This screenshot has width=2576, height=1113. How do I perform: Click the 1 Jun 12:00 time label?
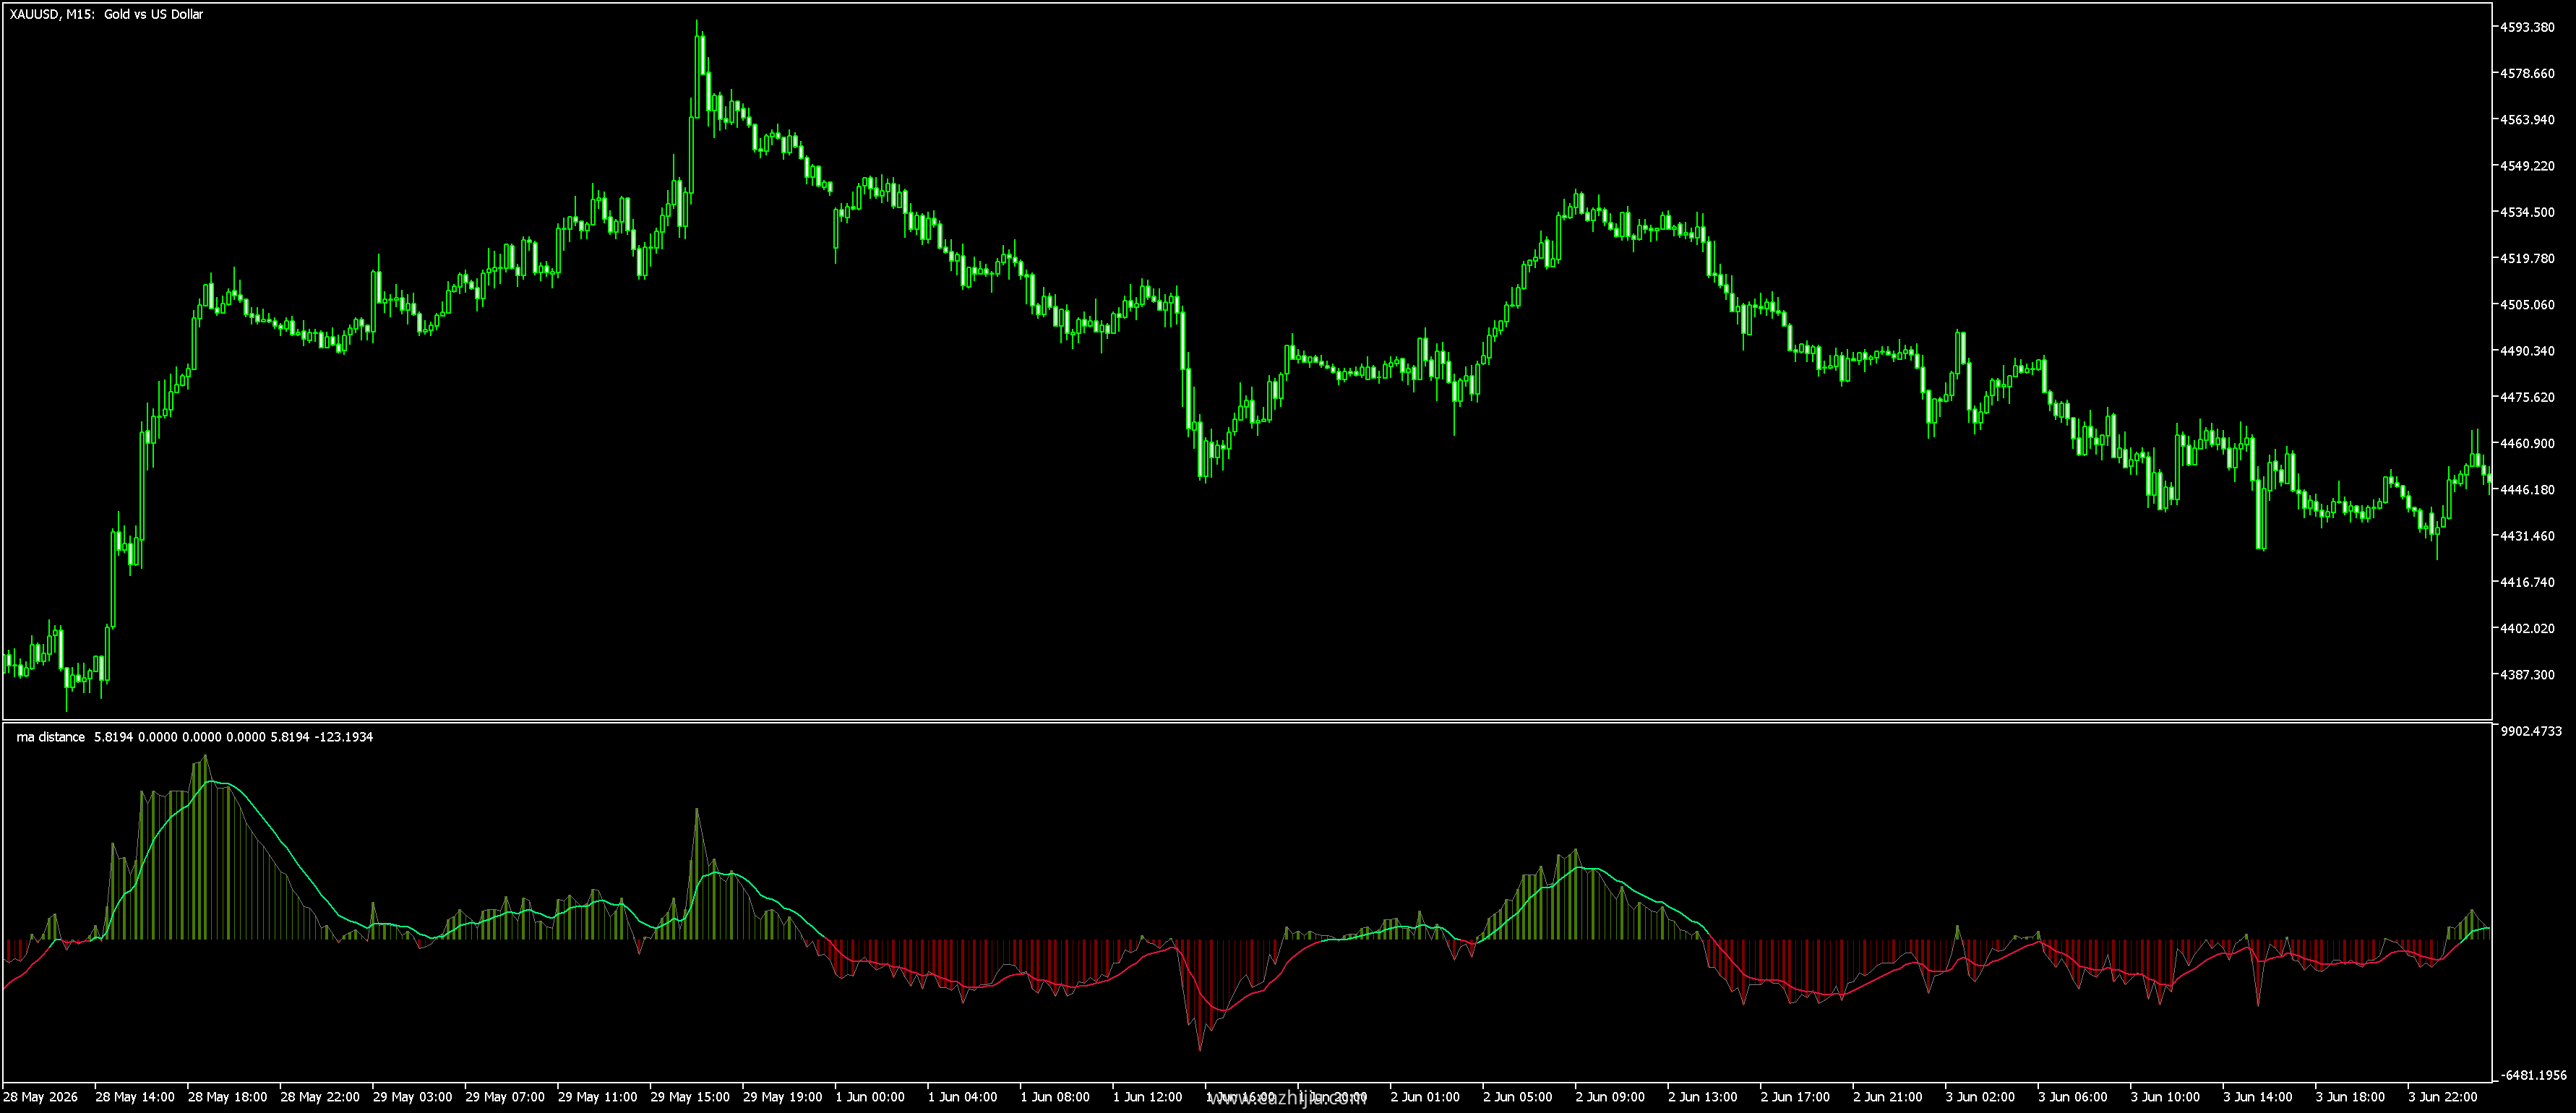(x=1148, y=1097)
